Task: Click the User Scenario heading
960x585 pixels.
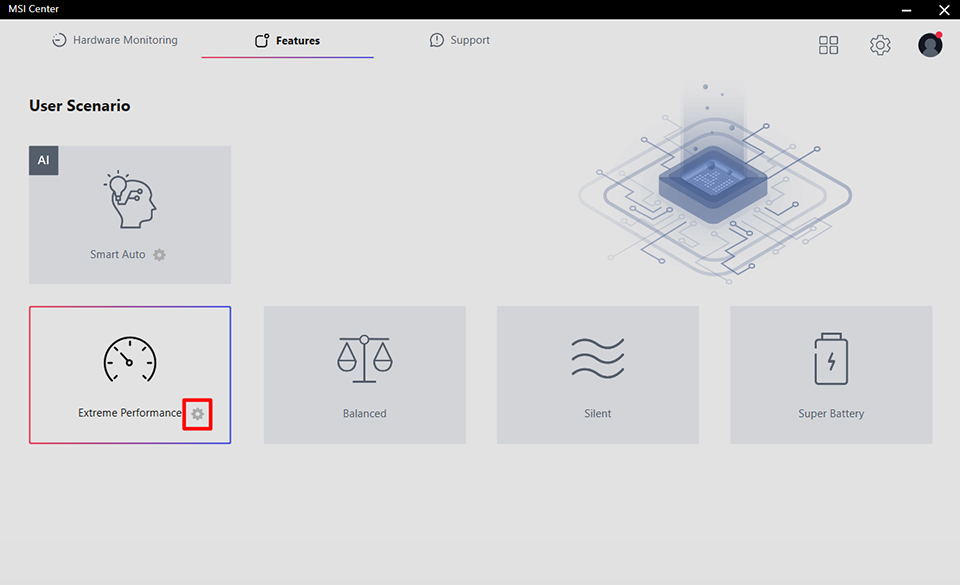Action: coord(80,106)
